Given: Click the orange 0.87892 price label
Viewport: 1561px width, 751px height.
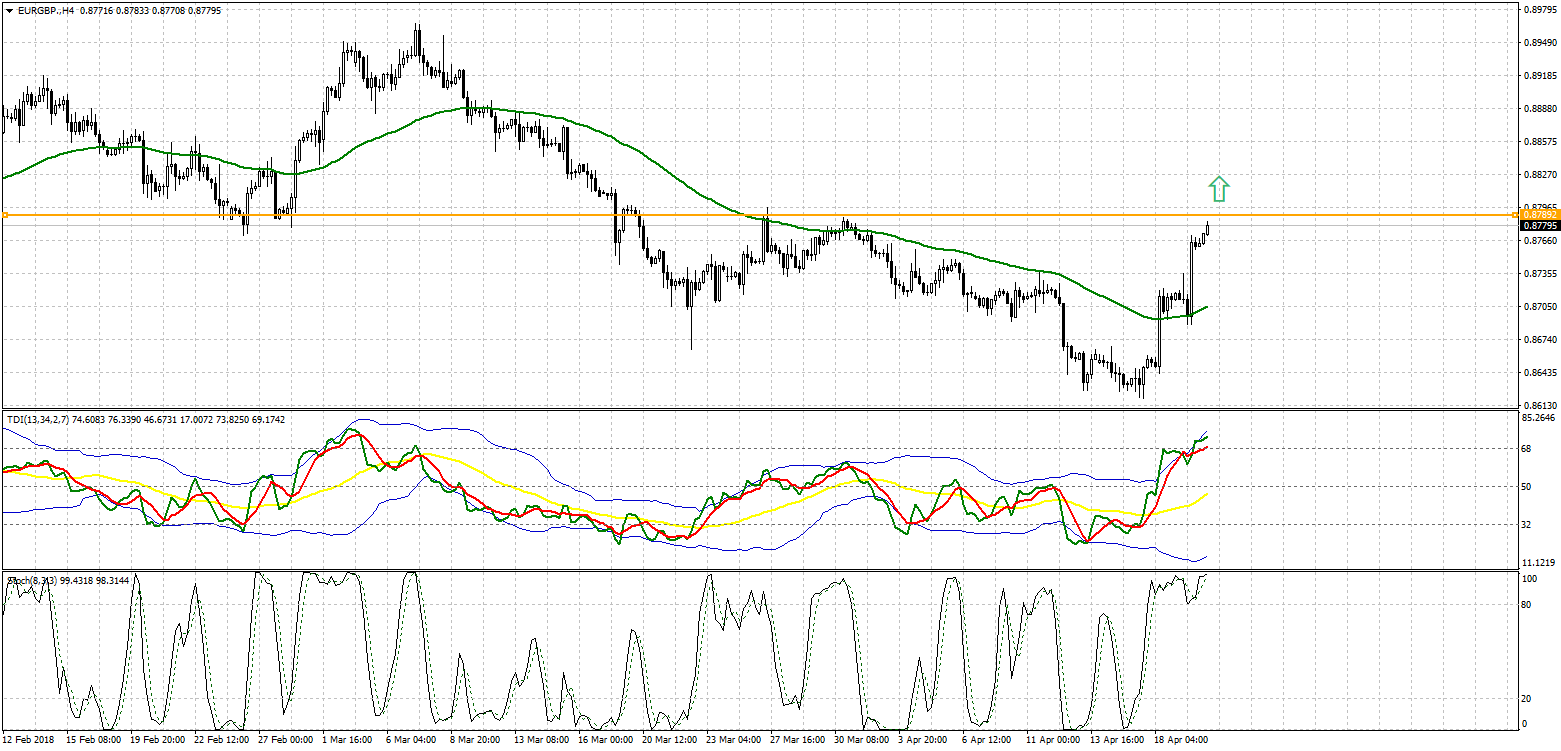Looking at the screenshot, I should pos(1538,215).
